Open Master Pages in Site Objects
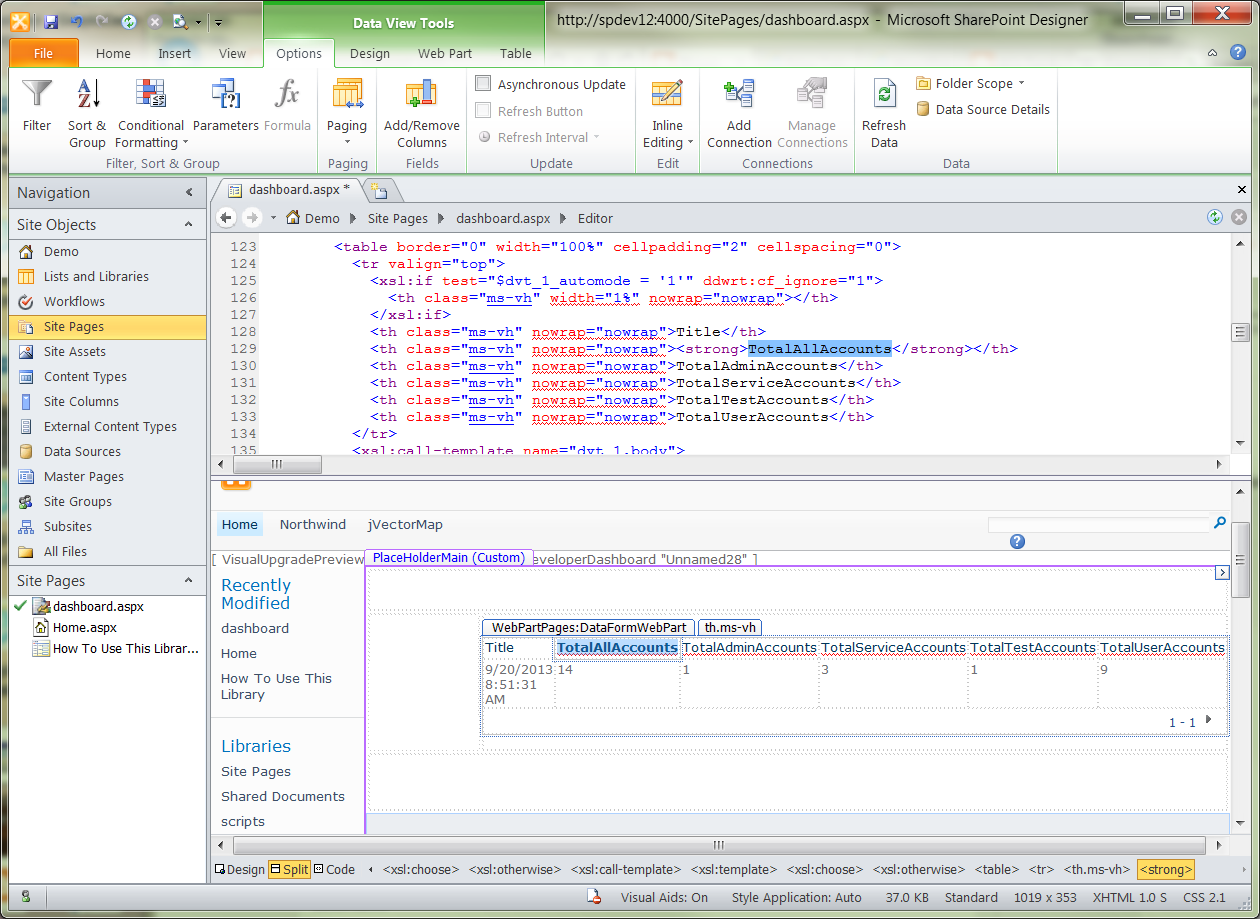Viewport: 1260px width, 919px height. (84, 477)
